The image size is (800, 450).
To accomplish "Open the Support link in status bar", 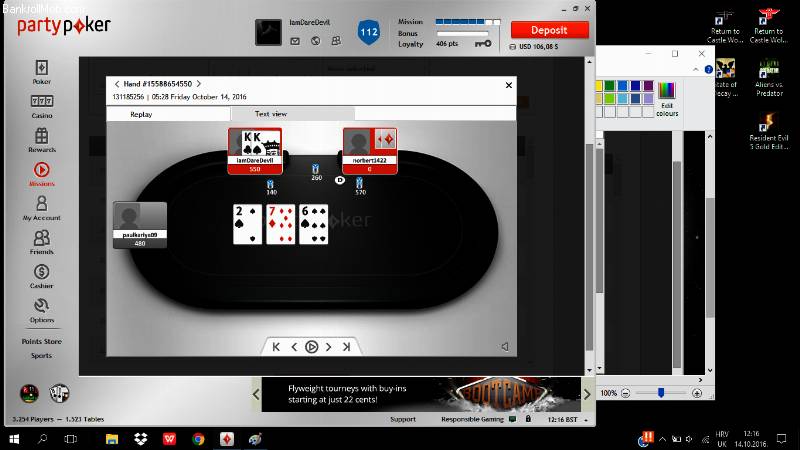I will pyautogui.click(x=403, y=419).
